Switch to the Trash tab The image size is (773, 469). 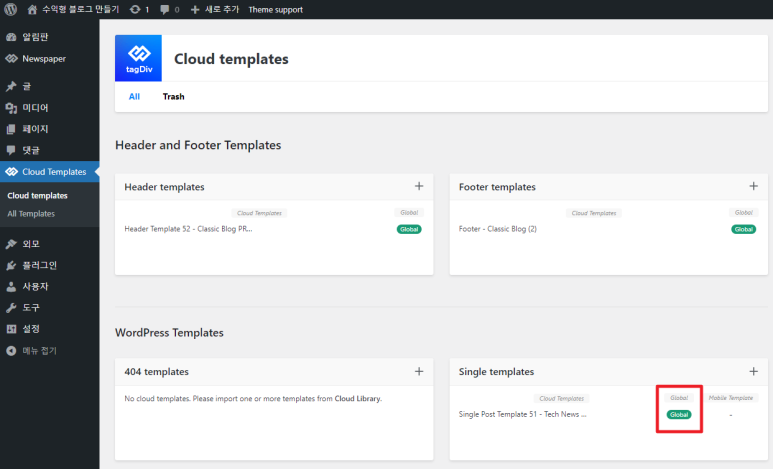174,97
